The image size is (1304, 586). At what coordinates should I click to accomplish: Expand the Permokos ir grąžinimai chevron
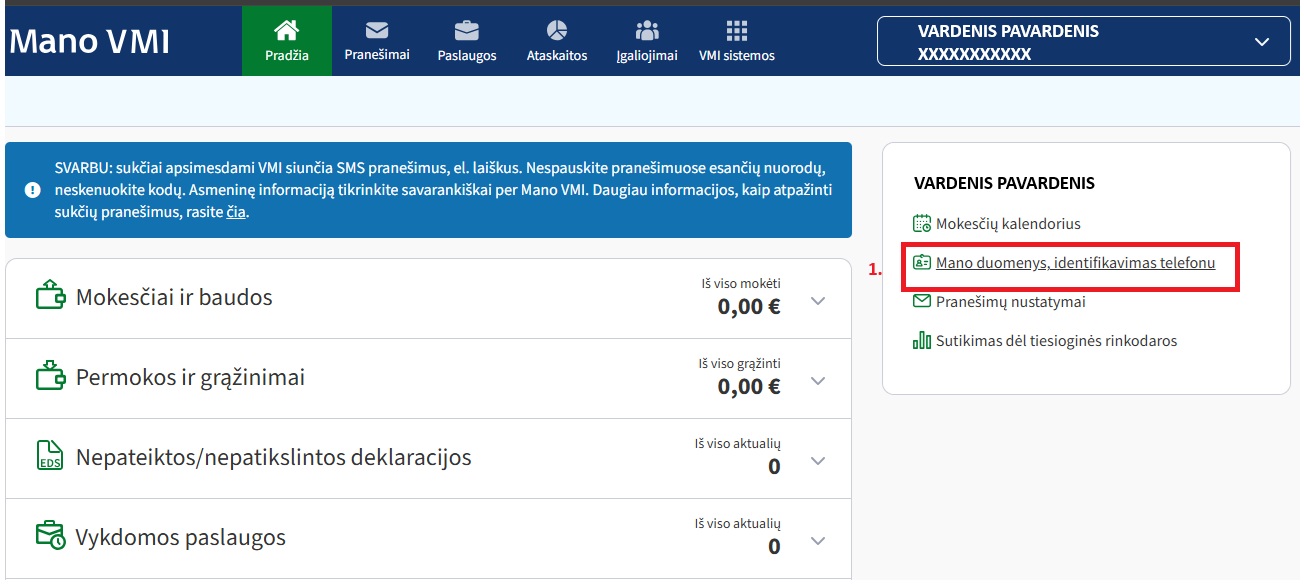point(818,381)
